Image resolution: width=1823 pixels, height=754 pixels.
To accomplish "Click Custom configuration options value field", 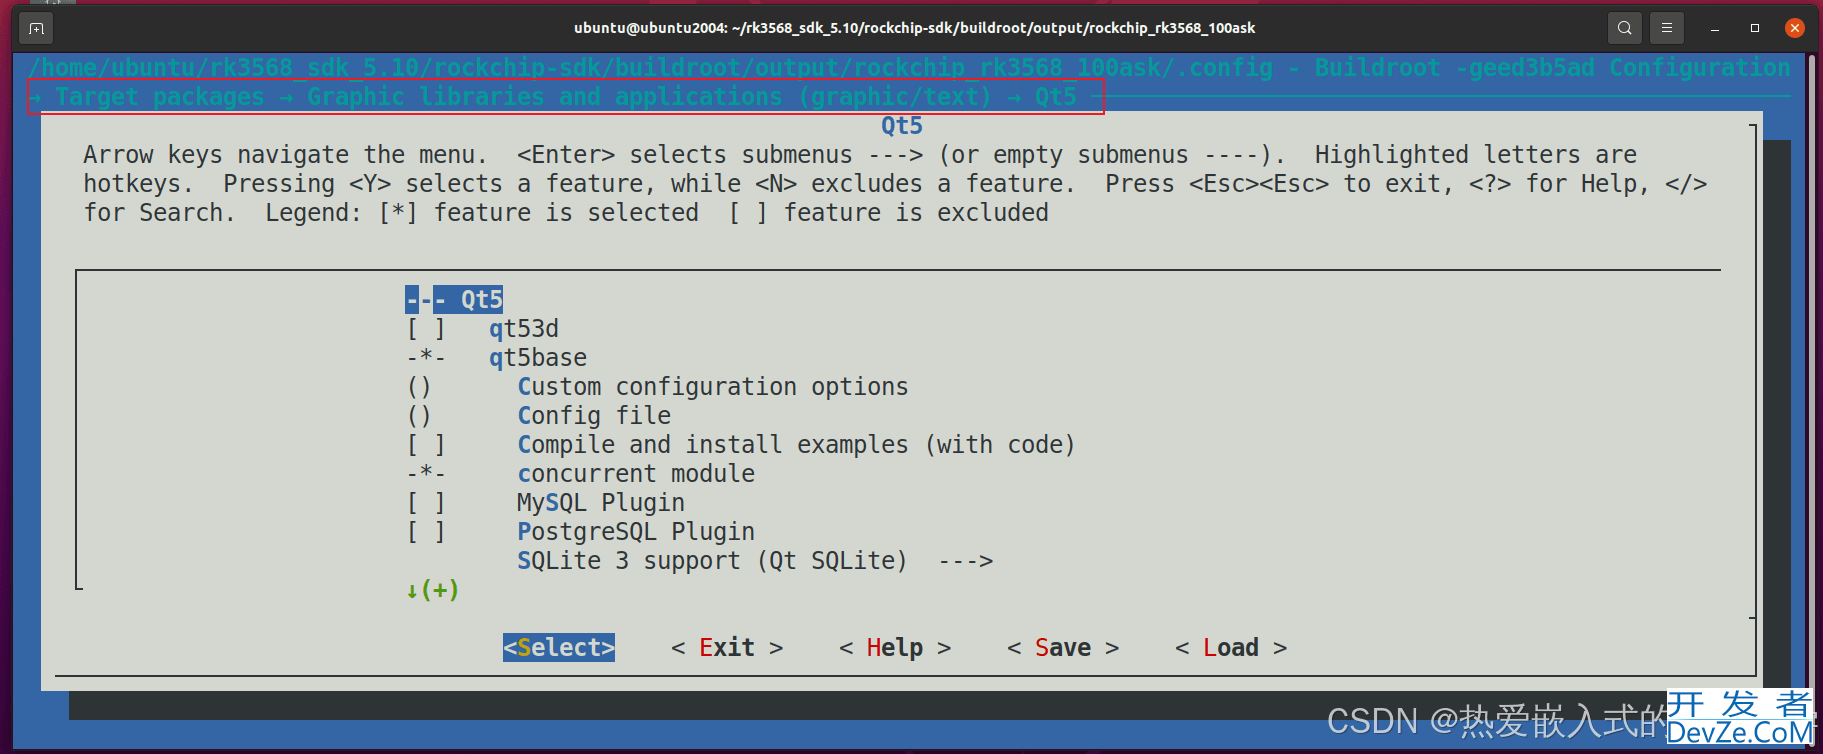I will tap(419, 387).
